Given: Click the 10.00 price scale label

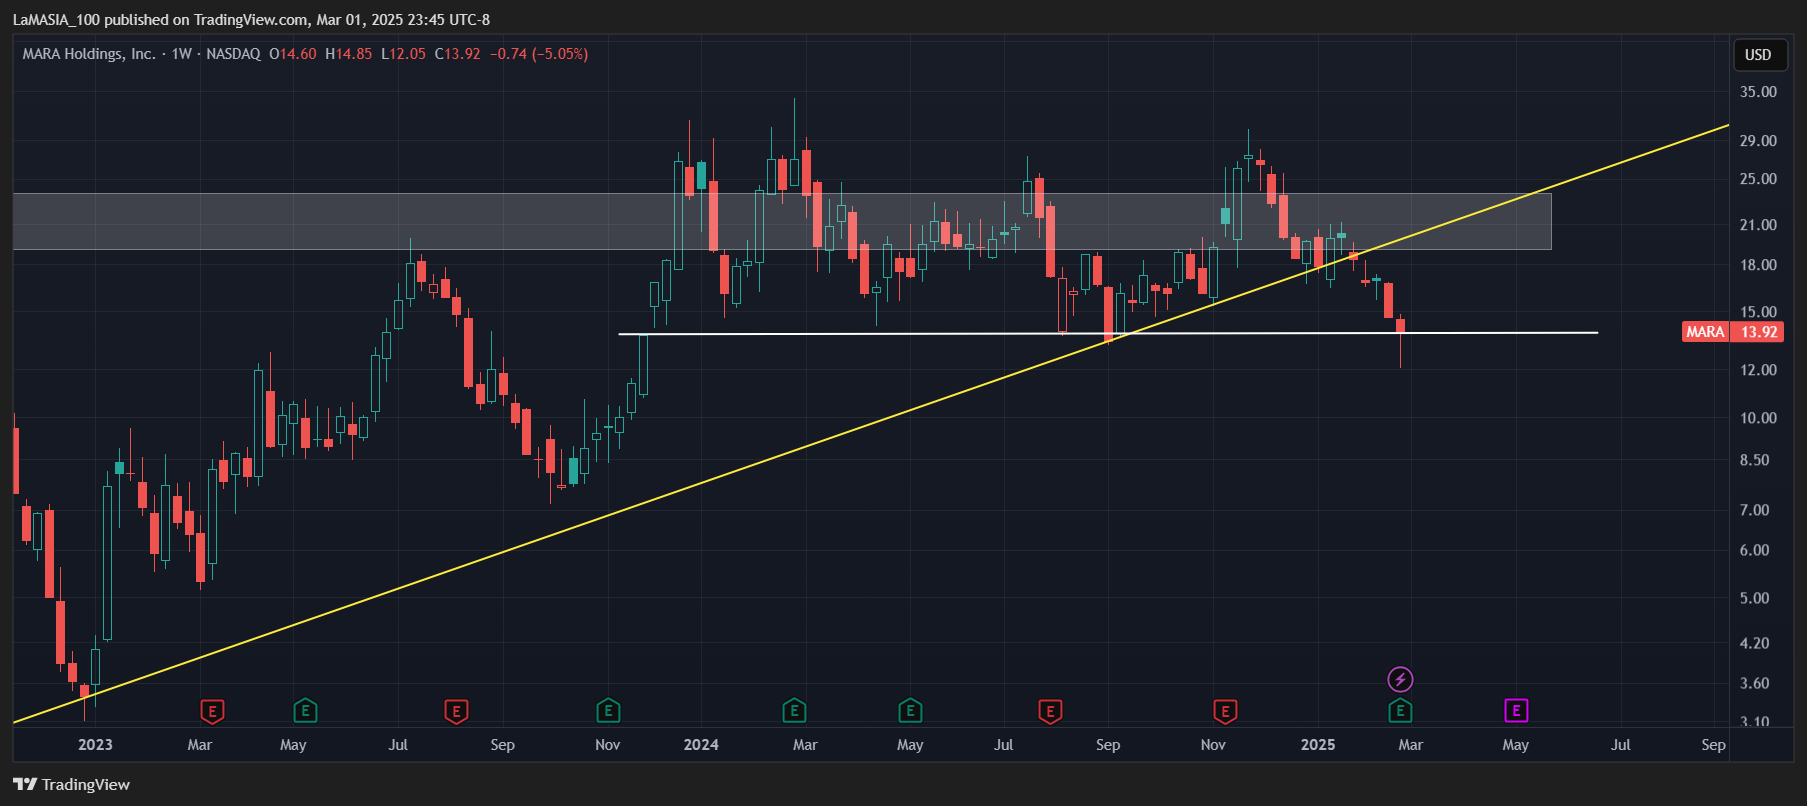Looking at the screenshot, I should [1758, 418].
